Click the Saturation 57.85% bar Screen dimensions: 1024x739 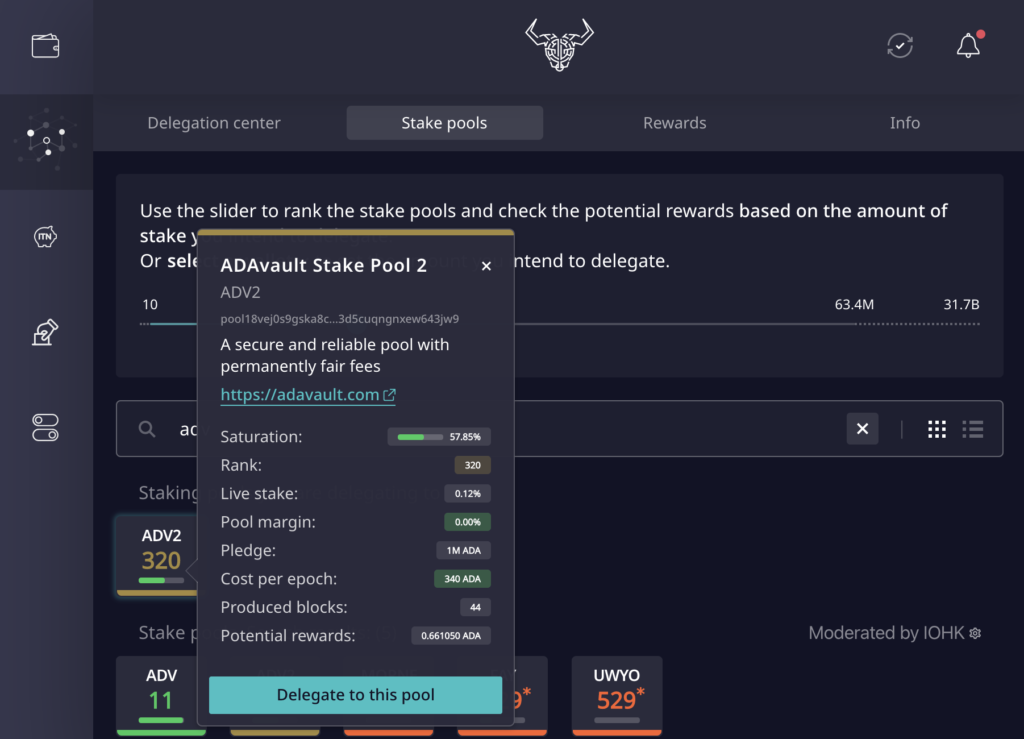(439, 437)
